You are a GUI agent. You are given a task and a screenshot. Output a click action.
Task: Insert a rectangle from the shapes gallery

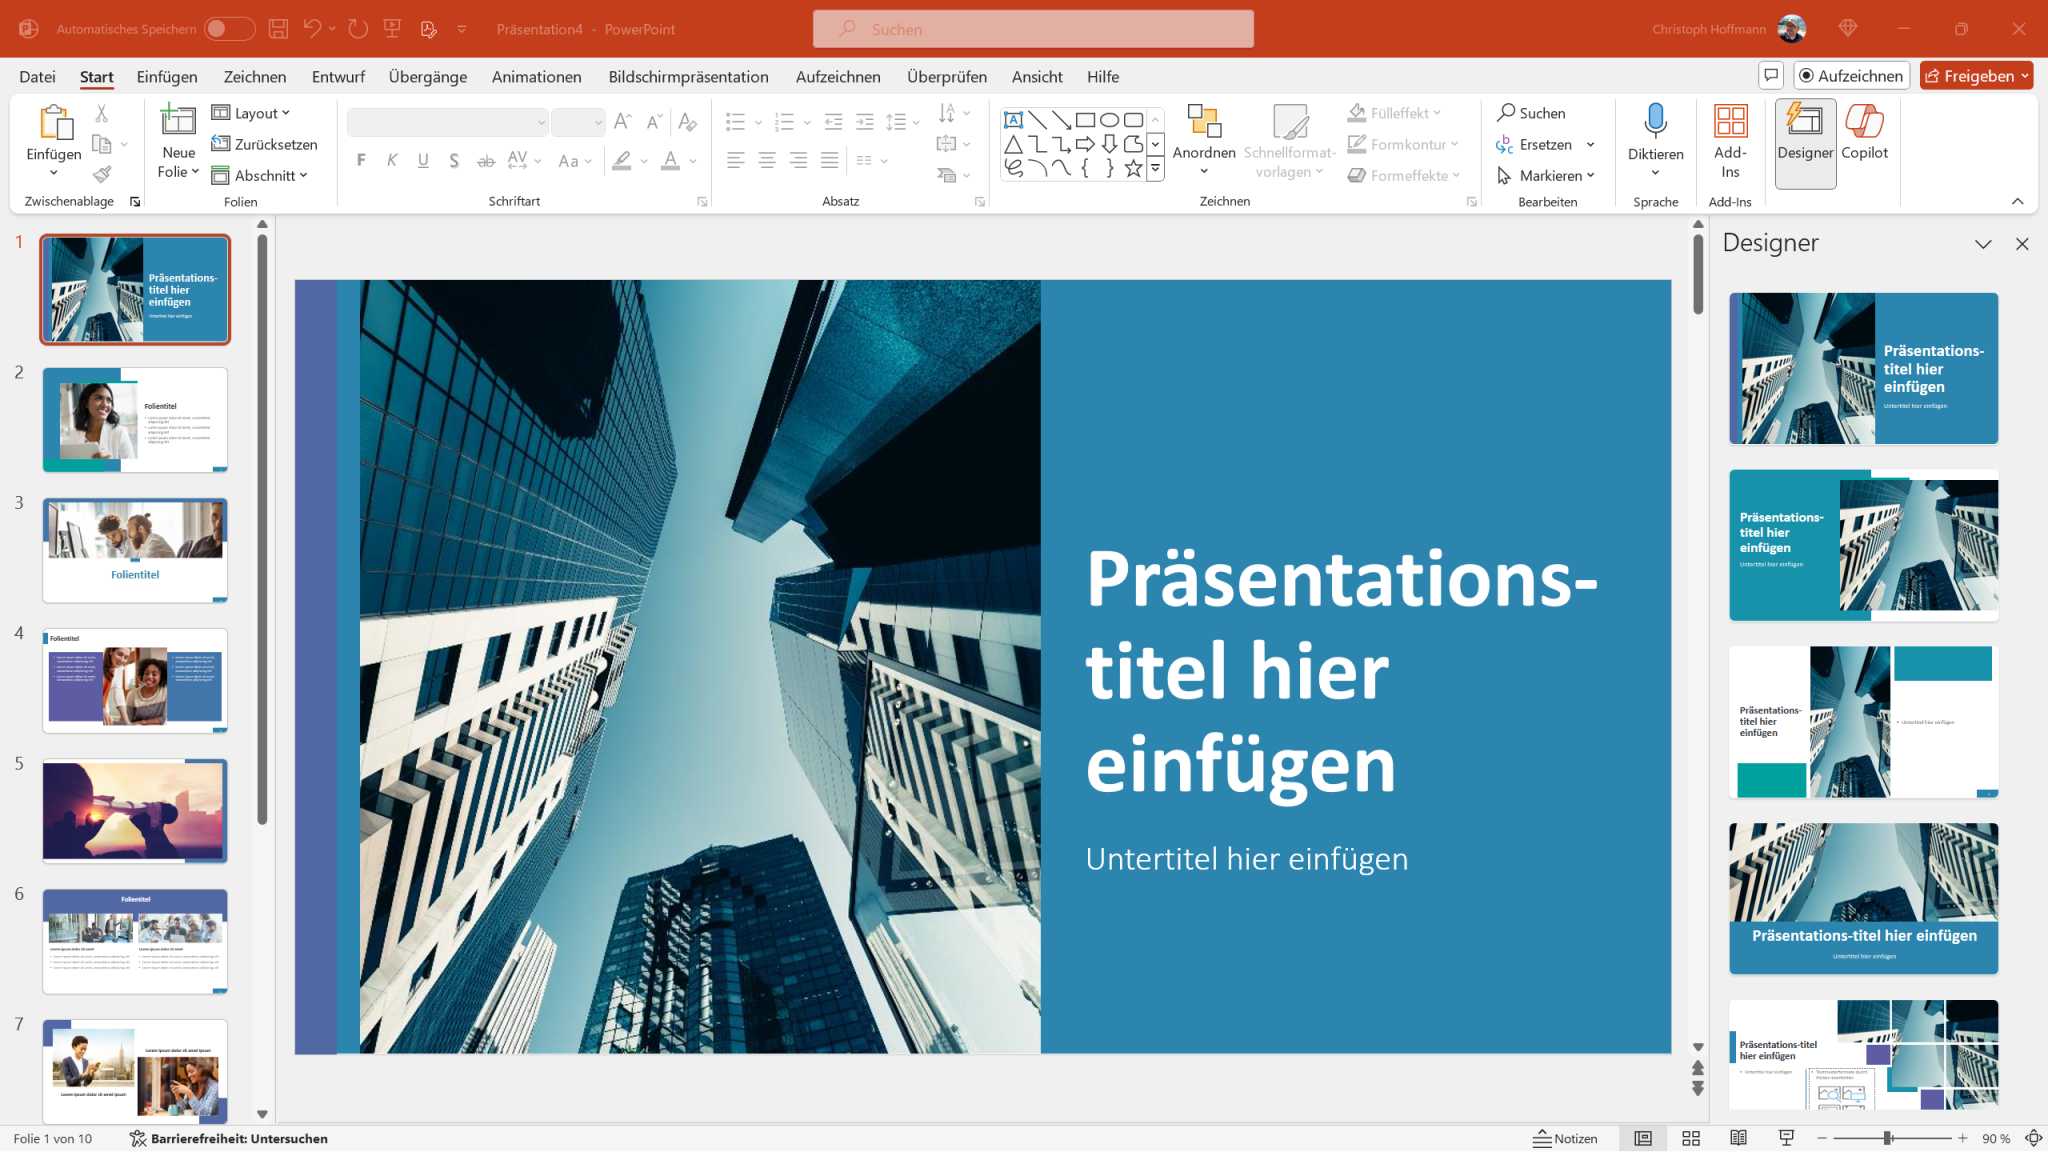pos(1086,119)
